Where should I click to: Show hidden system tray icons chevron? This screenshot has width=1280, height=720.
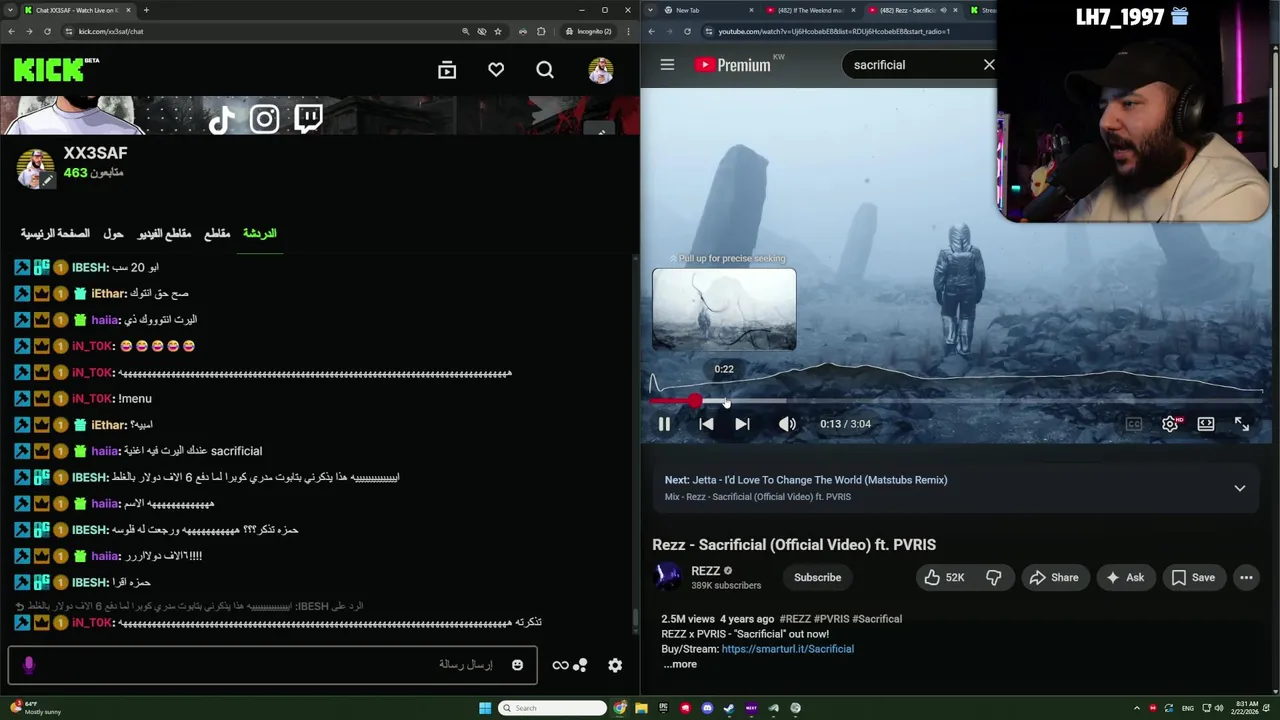tap(1136, 708)
